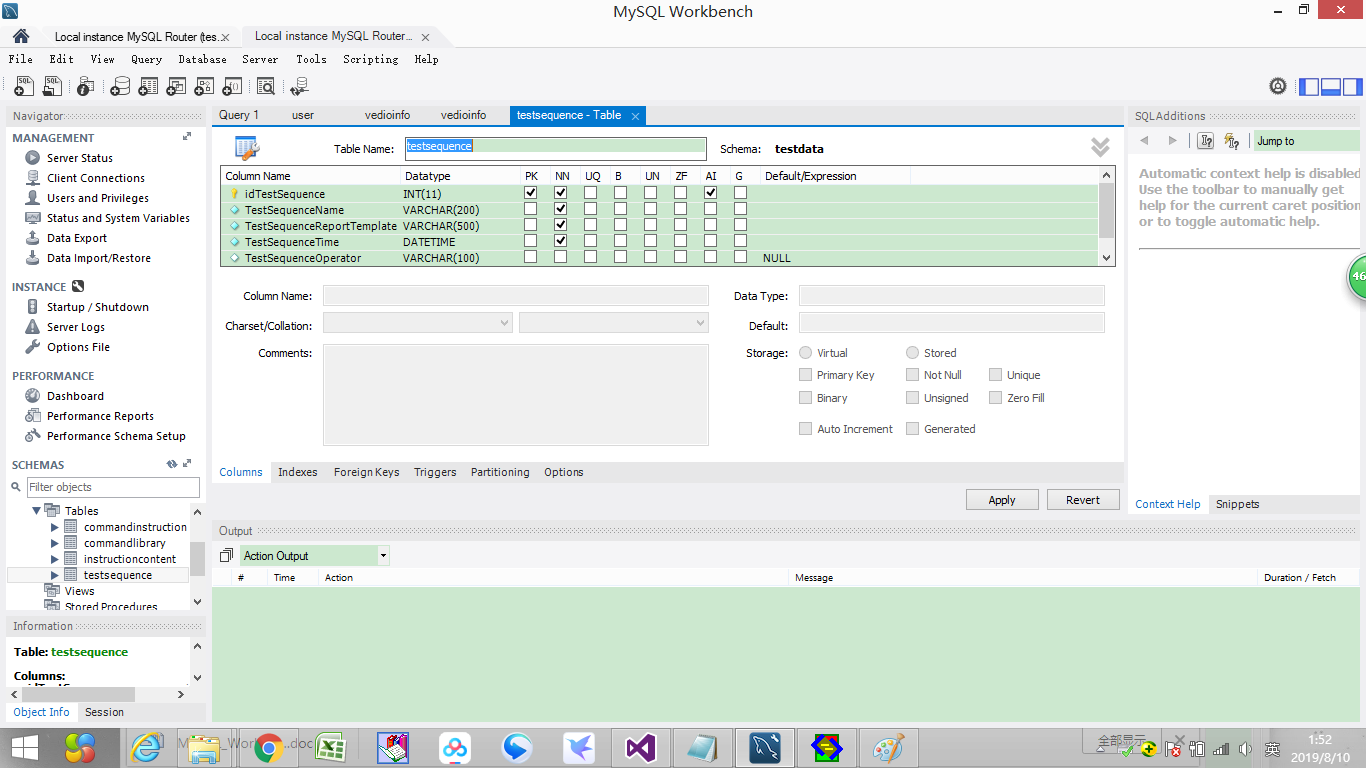Create a new view toolbar icon

[x=176, y=86]
